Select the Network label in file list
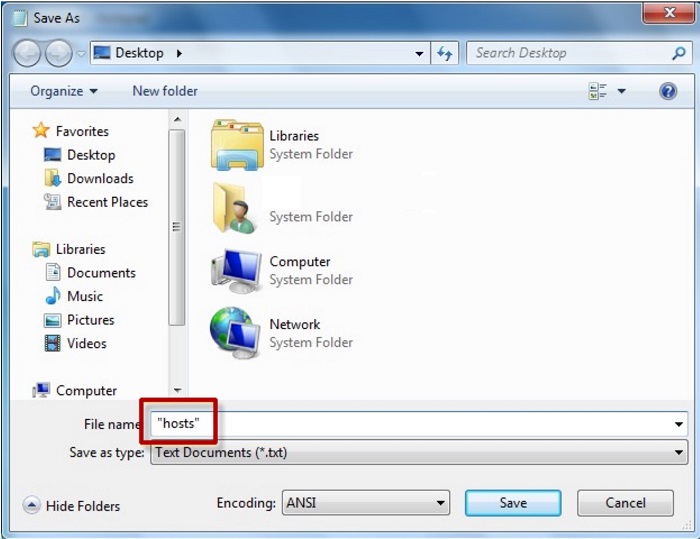Screen dimensions: 700x539 [x=295, y=325]
